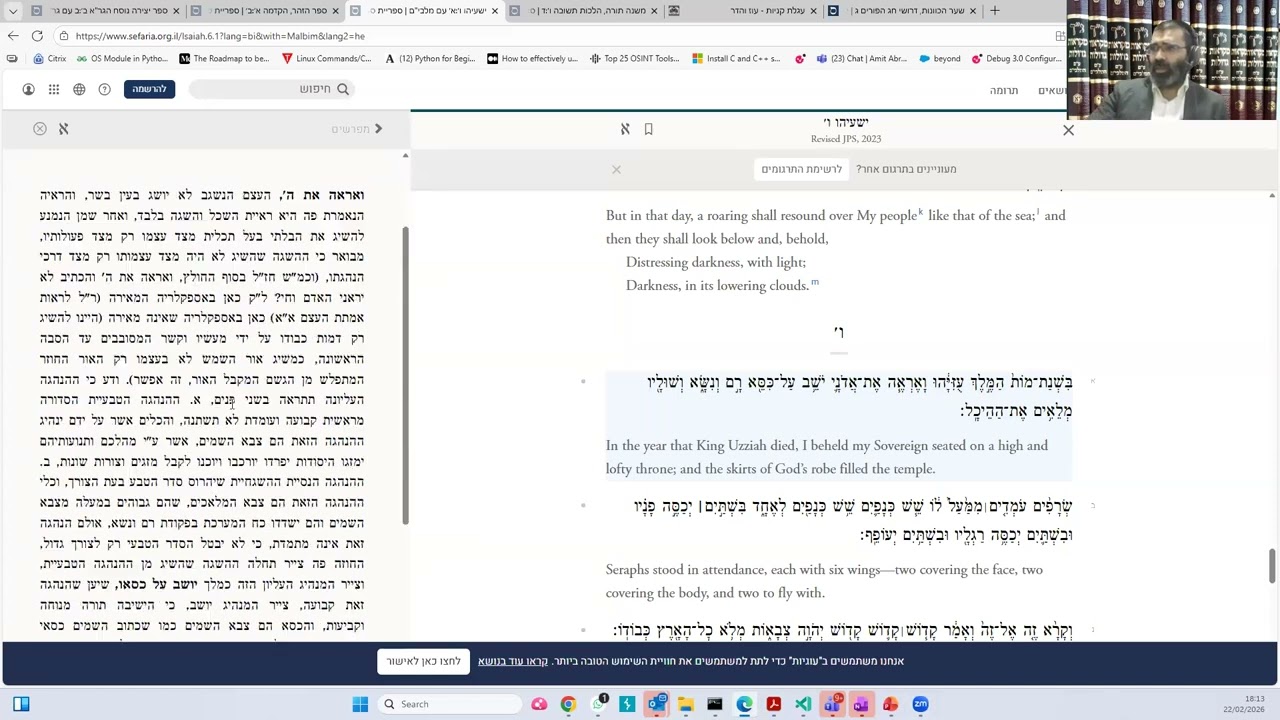Click לחצו כאן לאישור to accept cookies
Image resolution: width=1280 pixels, height=720 pixels.
pyautogui.click(x=423, y=661)
